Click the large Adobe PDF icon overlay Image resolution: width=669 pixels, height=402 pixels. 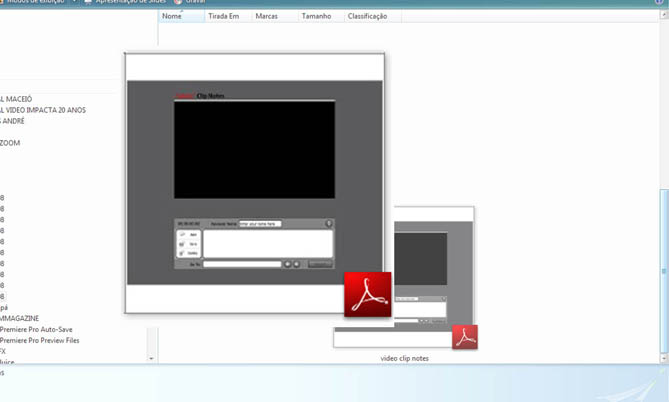[x=366, y=294]
